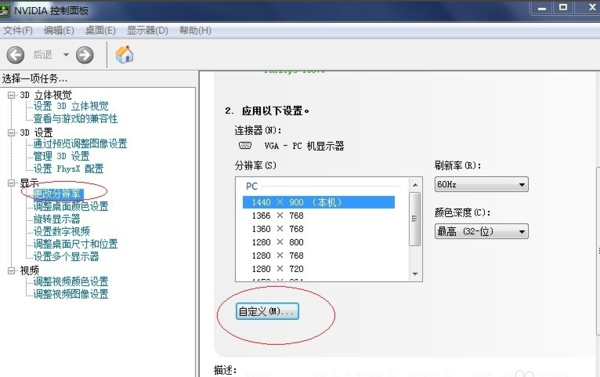The image size is (600, 377).
Task: Click the 自定义(M)... button
Action: pos(267,312)
